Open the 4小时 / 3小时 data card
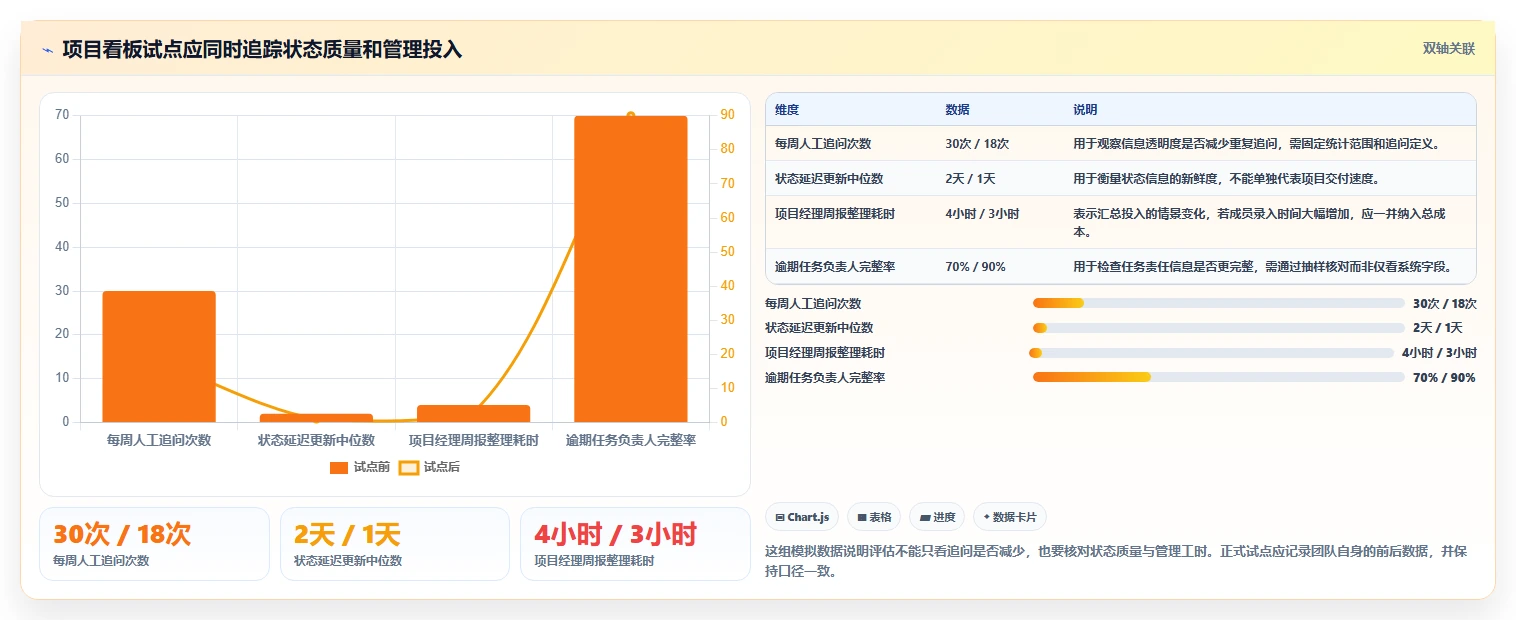Screen dimensions: 1516x620 [635, 544]
